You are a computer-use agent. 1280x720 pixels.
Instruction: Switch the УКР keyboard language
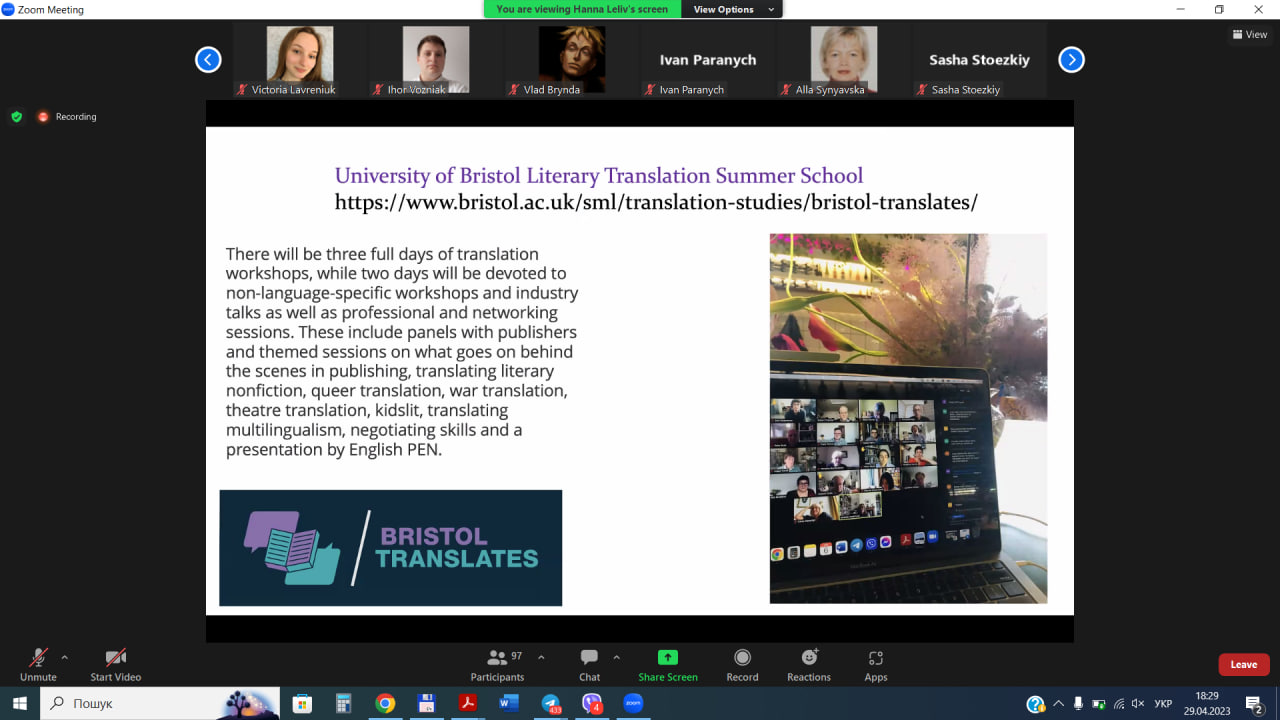tap(1163, 704)
